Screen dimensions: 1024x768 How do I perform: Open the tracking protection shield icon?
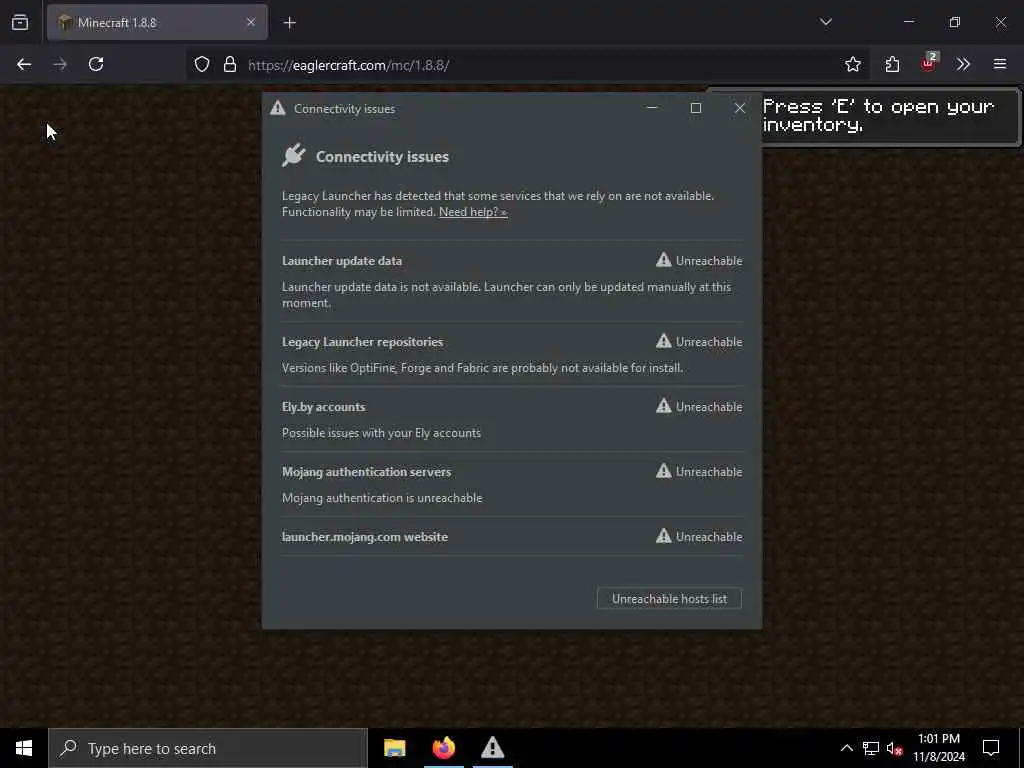tap(202, 64)
